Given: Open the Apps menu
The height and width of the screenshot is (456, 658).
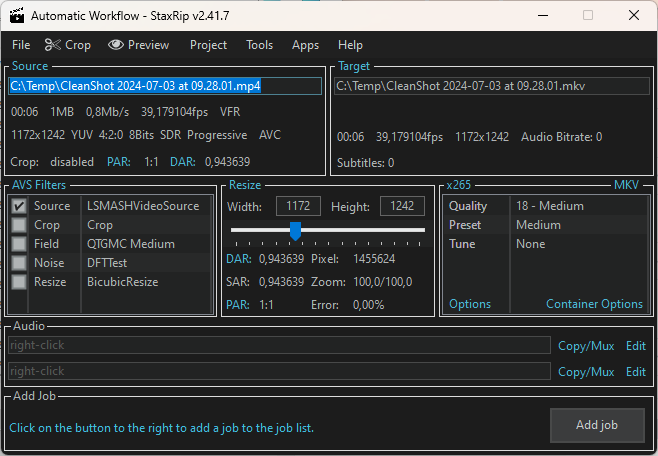Looking at the screenshot, I should (305, 45).
